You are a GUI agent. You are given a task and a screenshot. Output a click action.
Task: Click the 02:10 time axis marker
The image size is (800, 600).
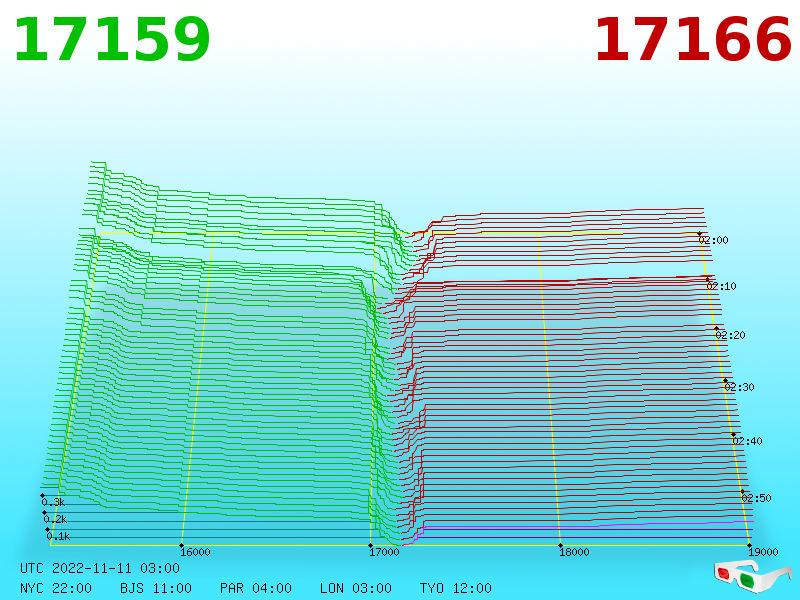coord(721,286)
